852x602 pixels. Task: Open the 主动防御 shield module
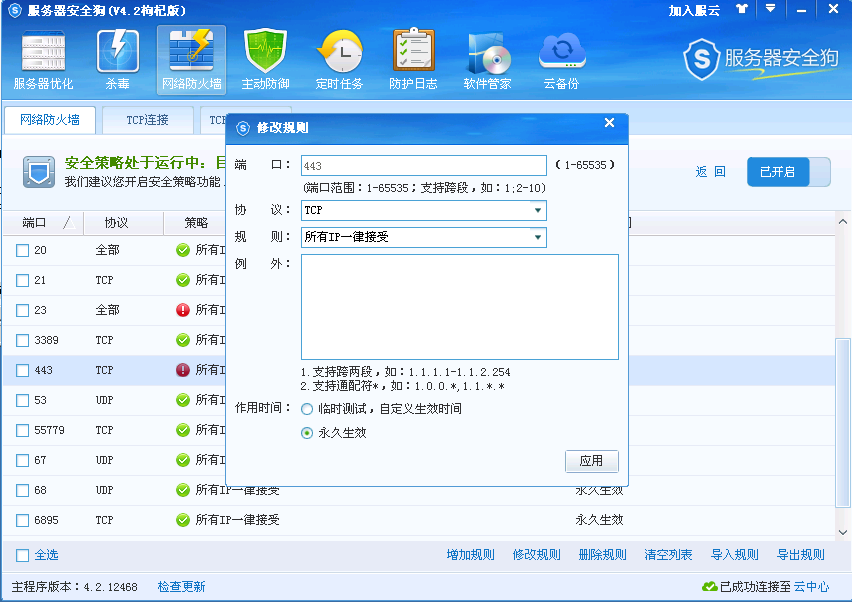pos(265,60)
